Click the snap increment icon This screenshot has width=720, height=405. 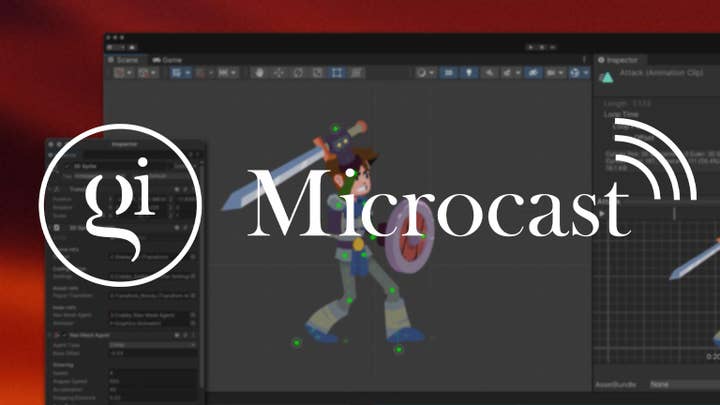[x=223, y=73]
